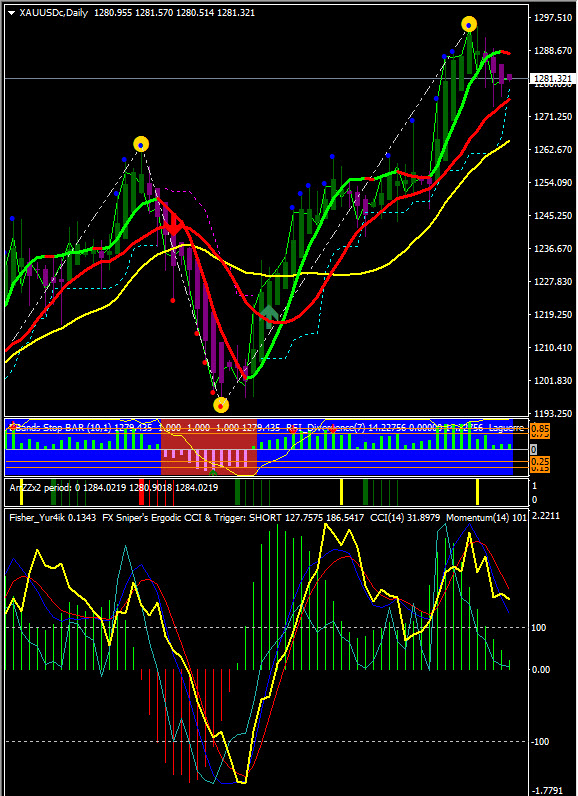Screen dimensions: 578x796
Task: Open the chart menu triangle beside XAUUSDc
Action: click(x=11, y=13)
